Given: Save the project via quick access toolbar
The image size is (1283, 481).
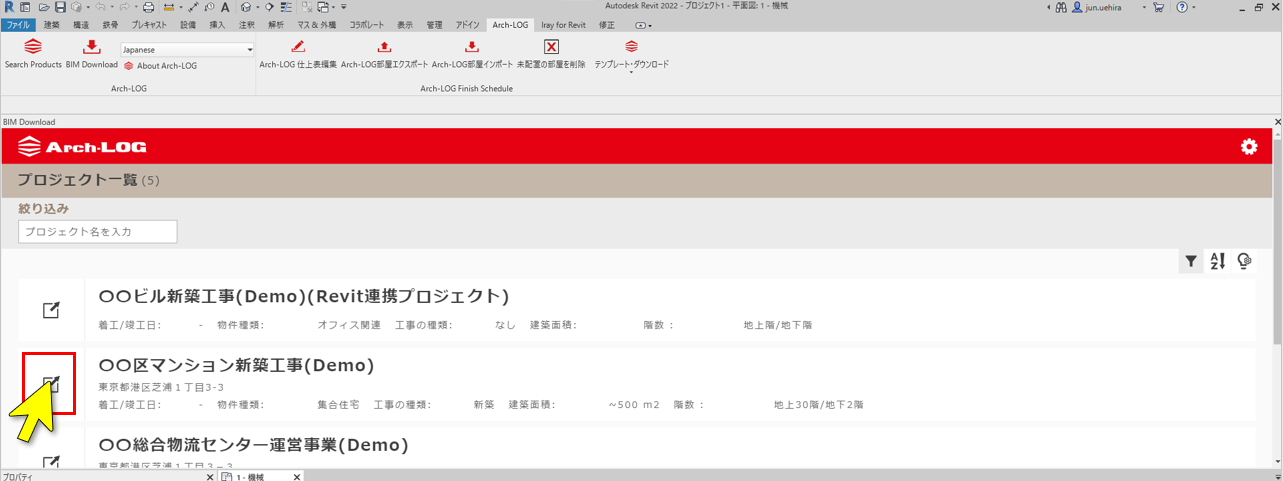Looking at the screenshot, I should (x=60, y=7).
